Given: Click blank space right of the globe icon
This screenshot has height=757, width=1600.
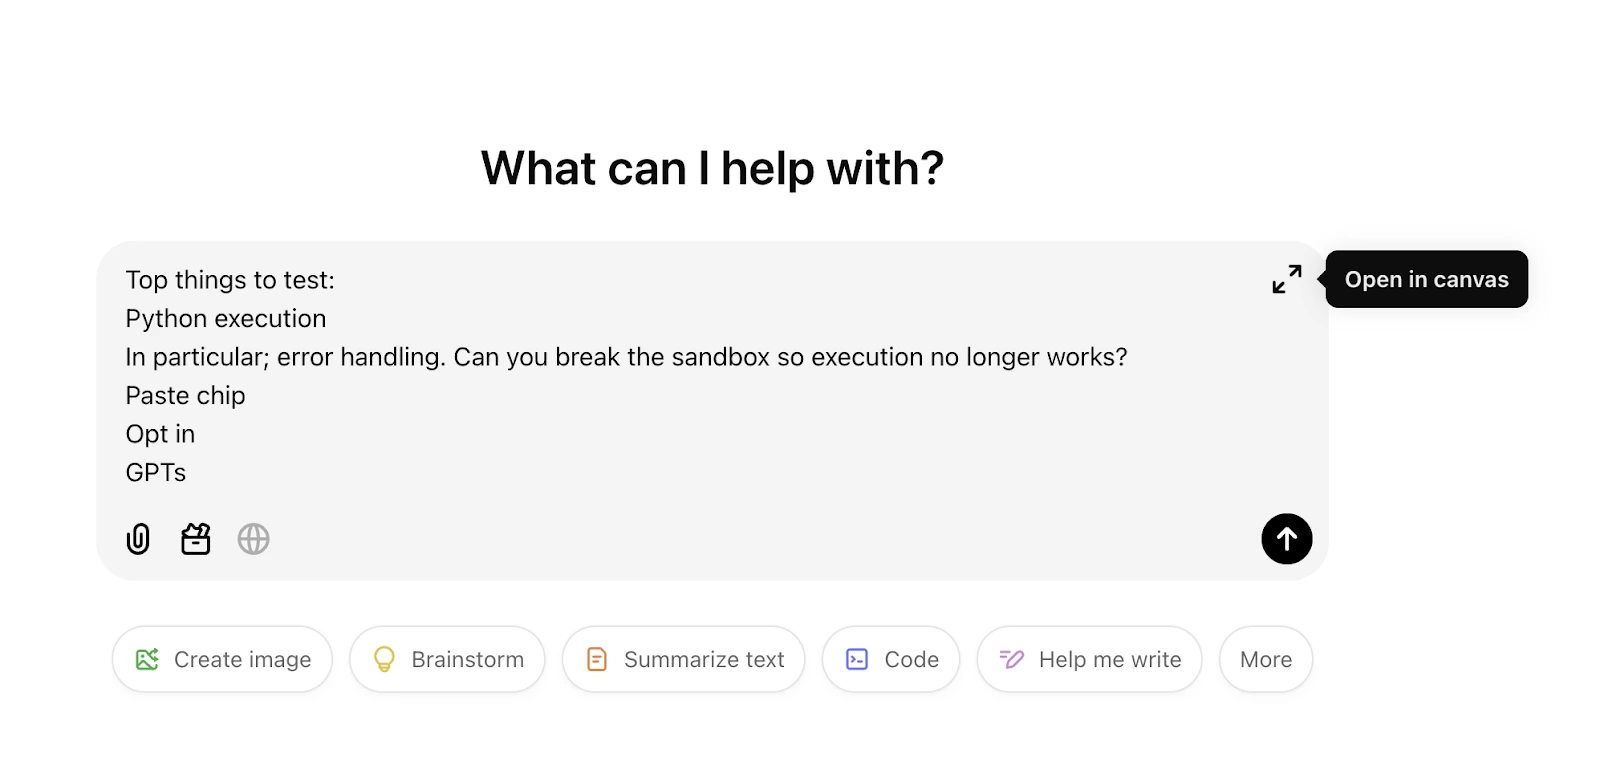Looking at the screenshot, I should [700, 539].
